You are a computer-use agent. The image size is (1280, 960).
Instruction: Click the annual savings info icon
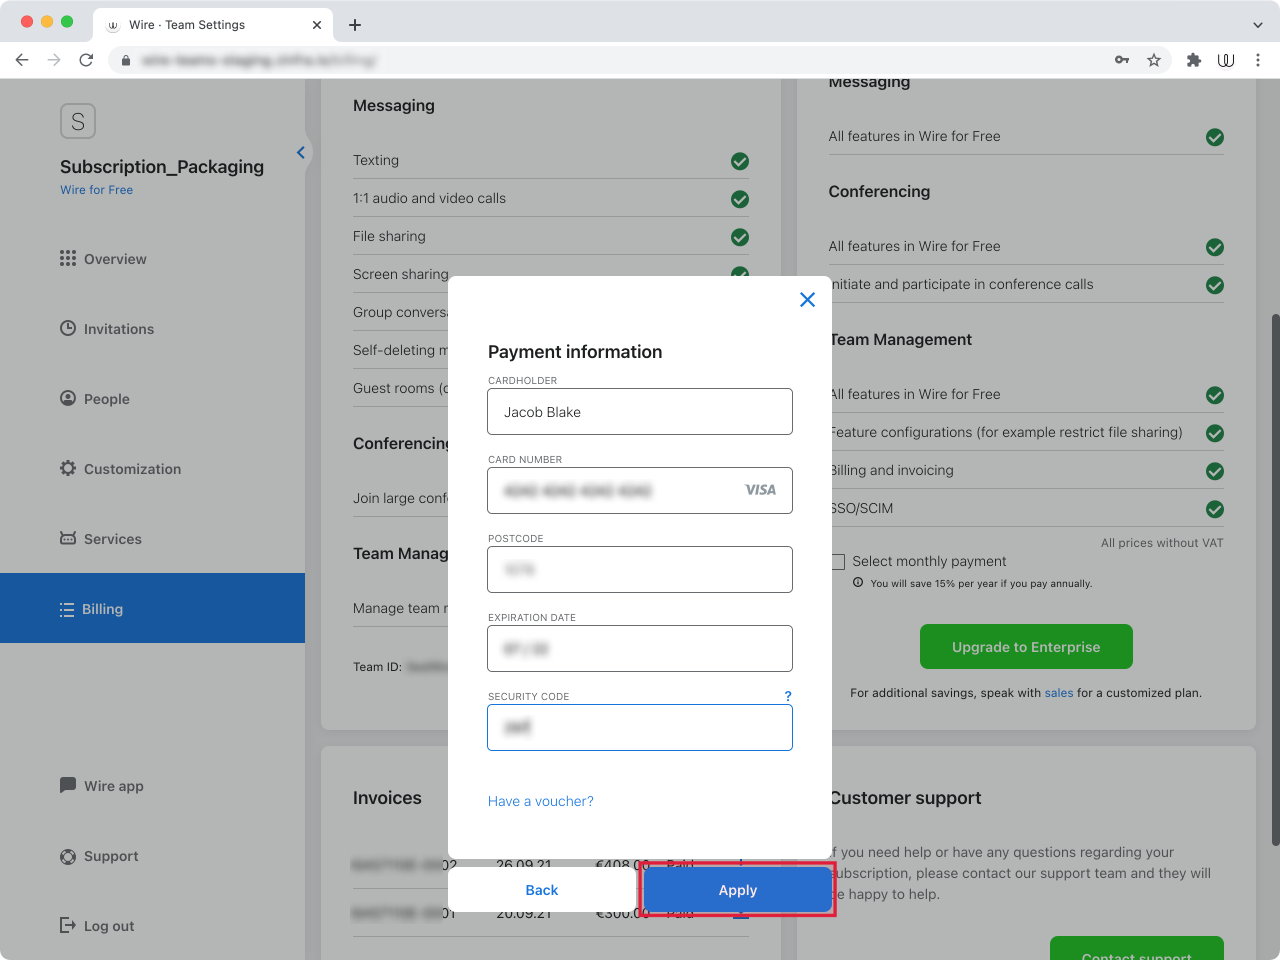click(x=858, y=583)
